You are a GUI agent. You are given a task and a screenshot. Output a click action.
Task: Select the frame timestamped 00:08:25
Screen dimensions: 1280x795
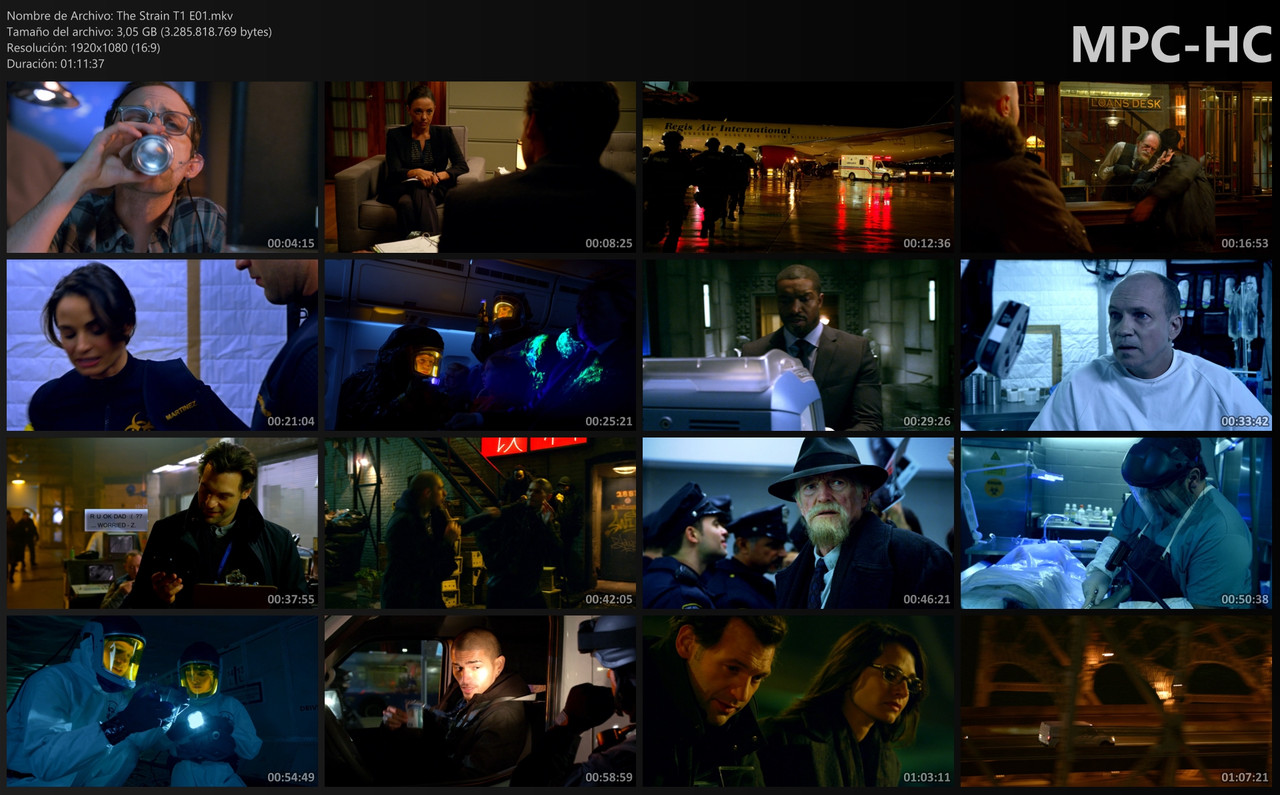click(x=480, y=167)
